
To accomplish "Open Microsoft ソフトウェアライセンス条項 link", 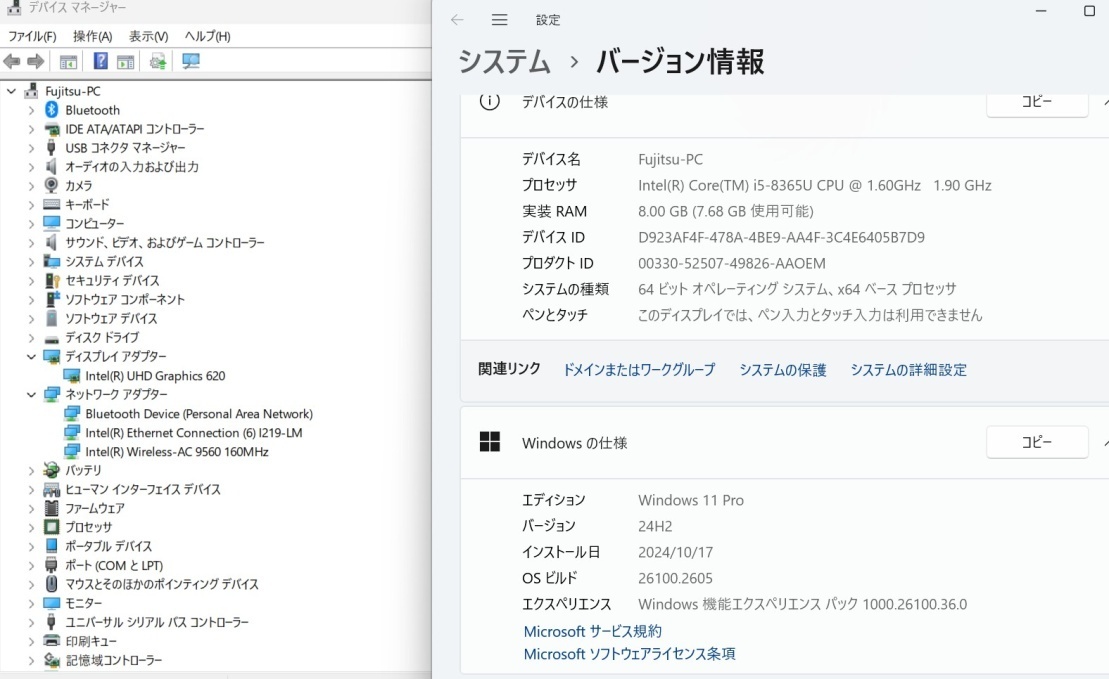I will pyautogui.click(x=629, y=654).
